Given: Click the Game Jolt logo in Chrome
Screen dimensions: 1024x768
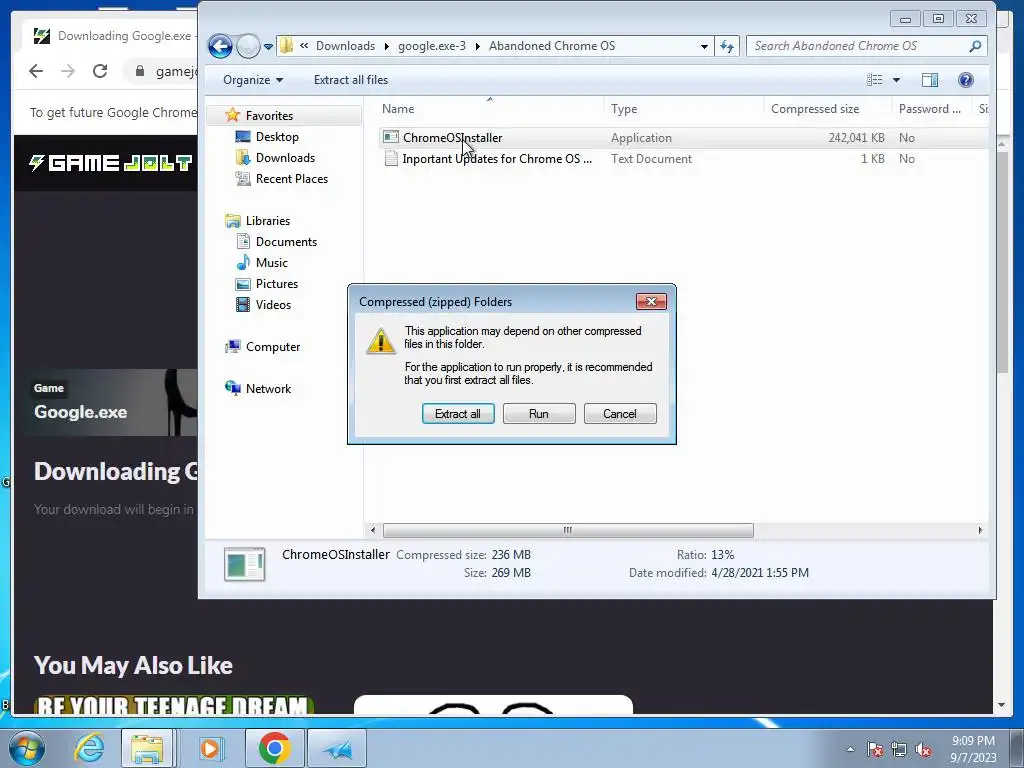Looking at the screenshot, I should click(x=110, y=163).
